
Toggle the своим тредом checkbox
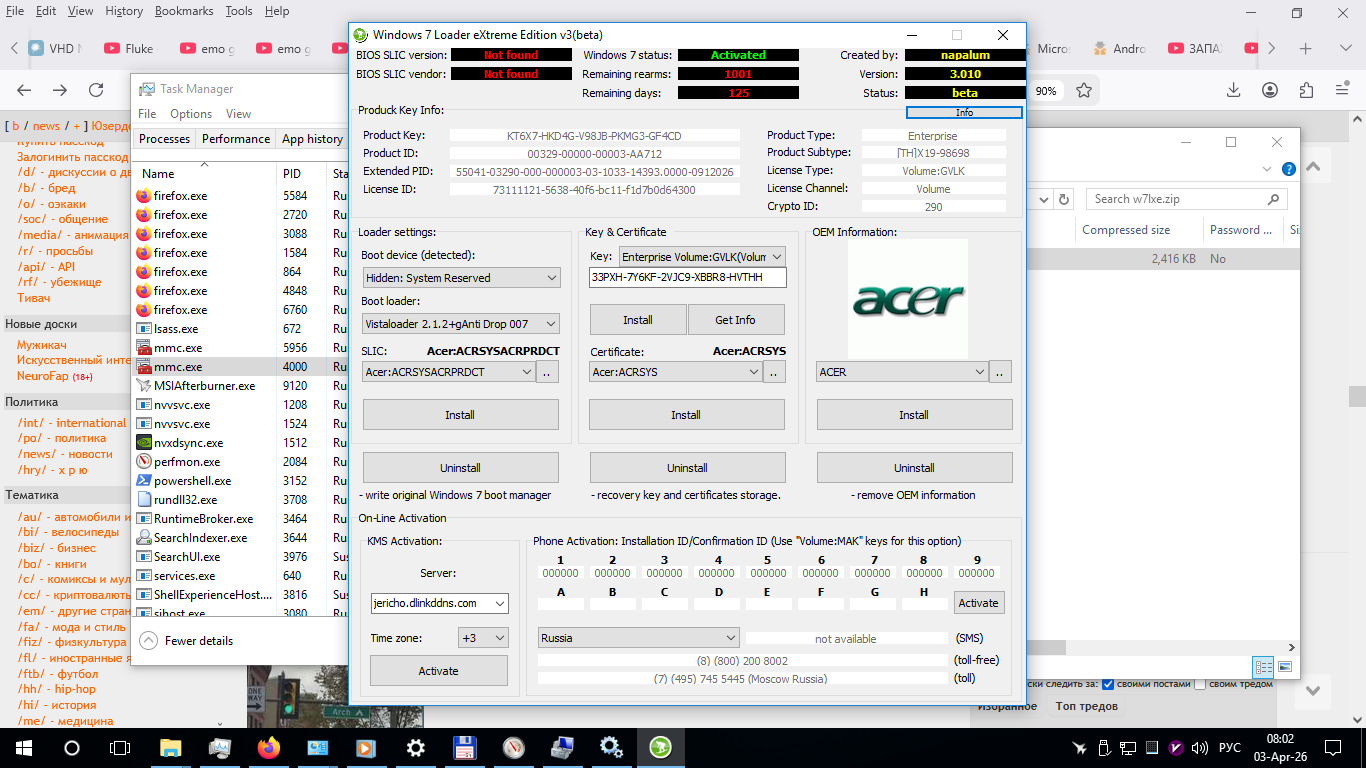point(1200,684)
